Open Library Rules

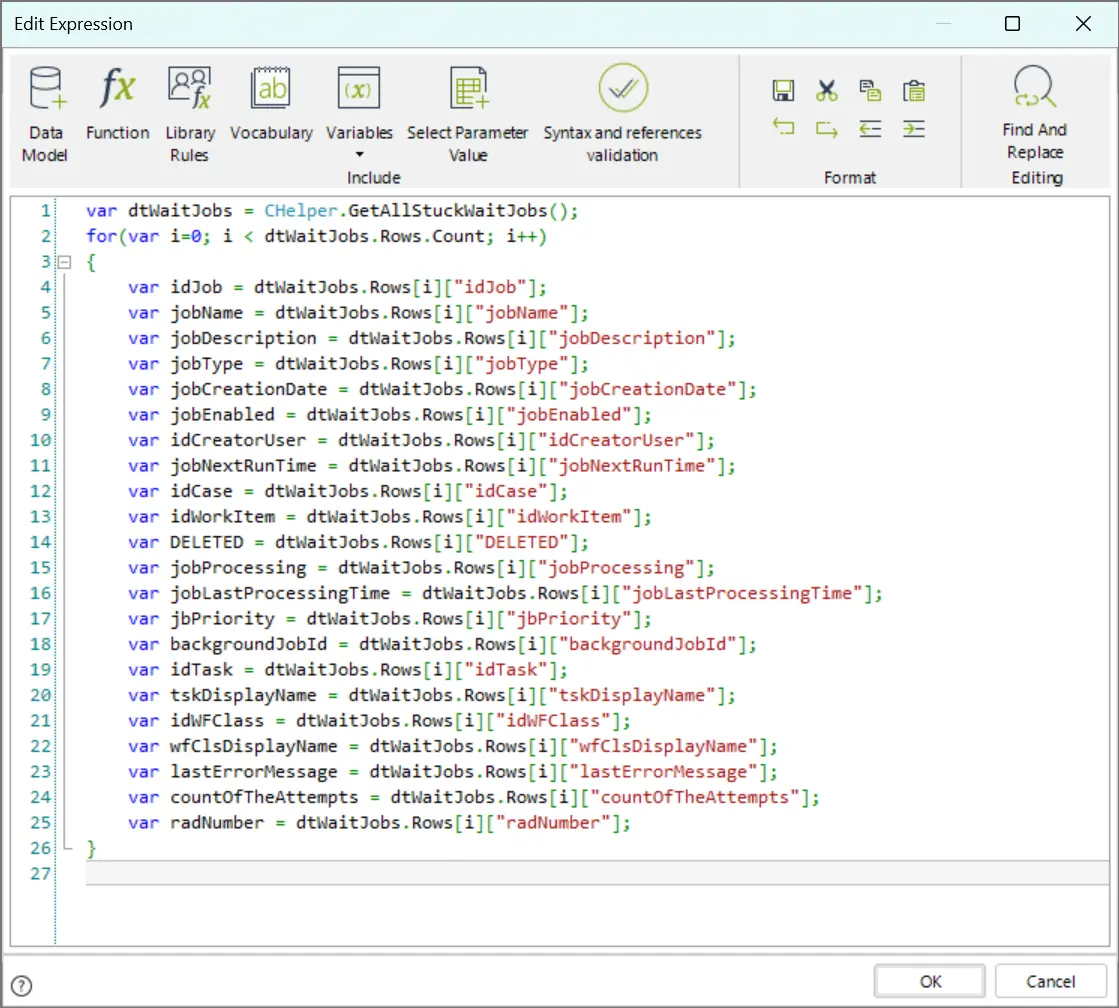[x=190, y=114]
